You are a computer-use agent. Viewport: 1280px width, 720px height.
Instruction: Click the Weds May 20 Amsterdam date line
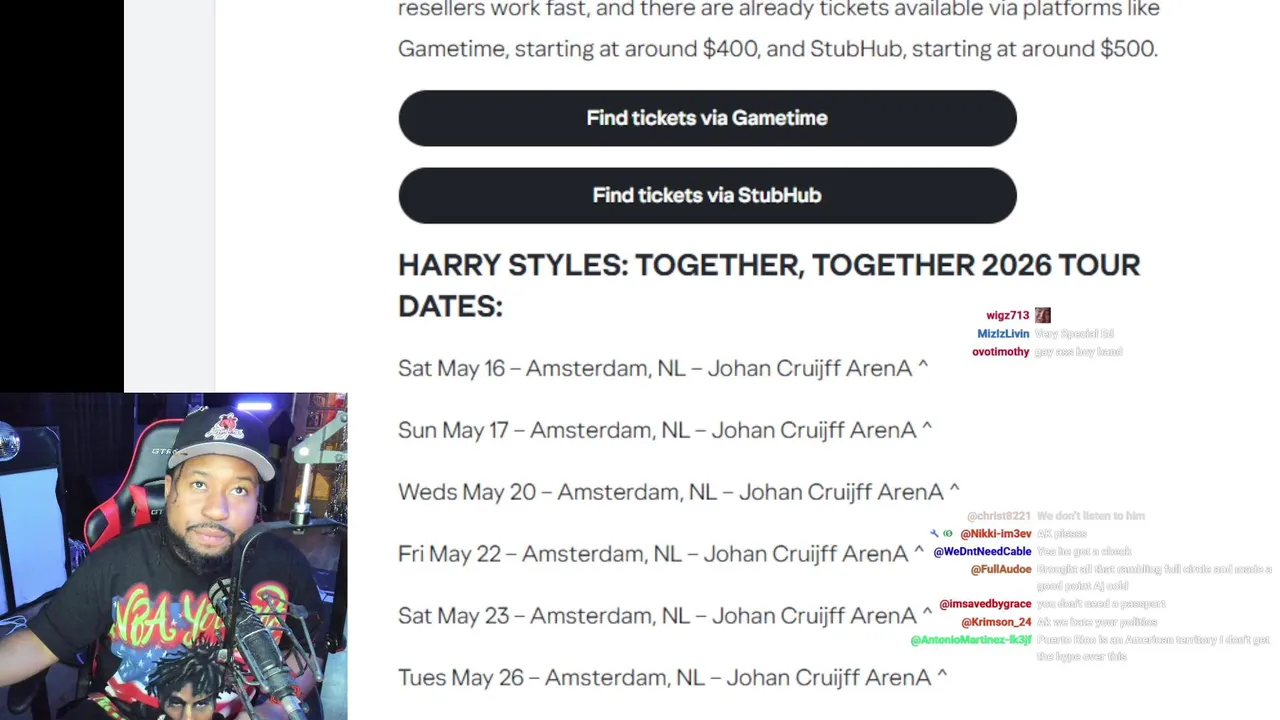click(678, 492)
